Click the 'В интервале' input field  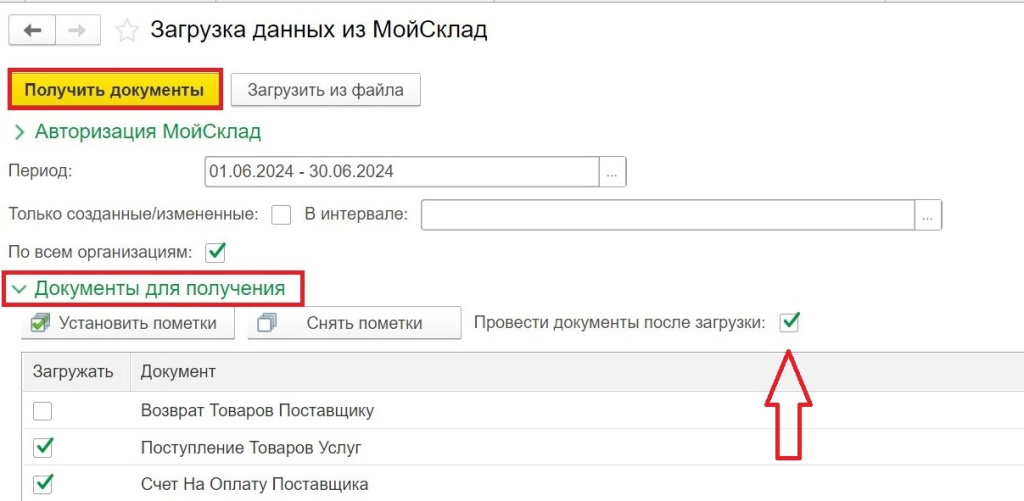[668, 214]
